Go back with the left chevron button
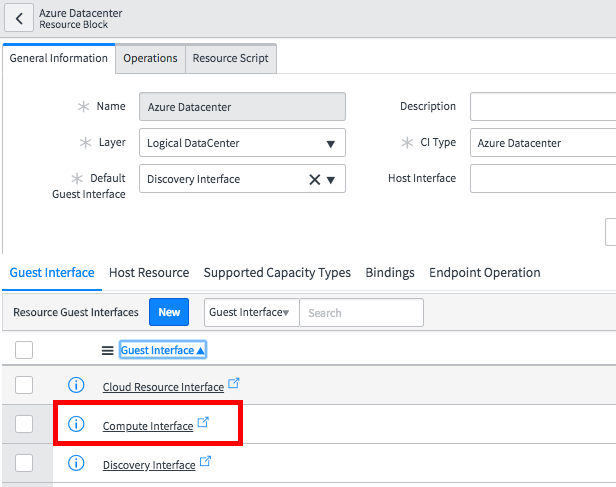 click(19, 18)
